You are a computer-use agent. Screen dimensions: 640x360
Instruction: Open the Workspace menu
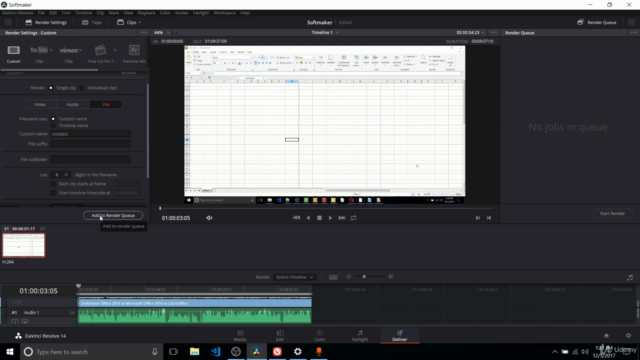pyautogui.click(x=224, y=13)
